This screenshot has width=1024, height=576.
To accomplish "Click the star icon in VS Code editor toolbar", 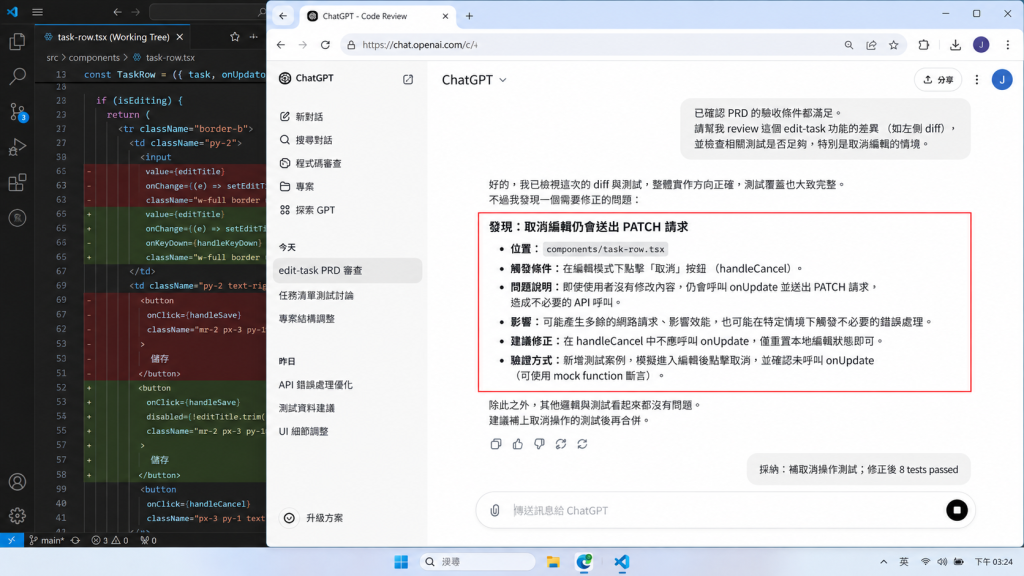I will 234,37.
